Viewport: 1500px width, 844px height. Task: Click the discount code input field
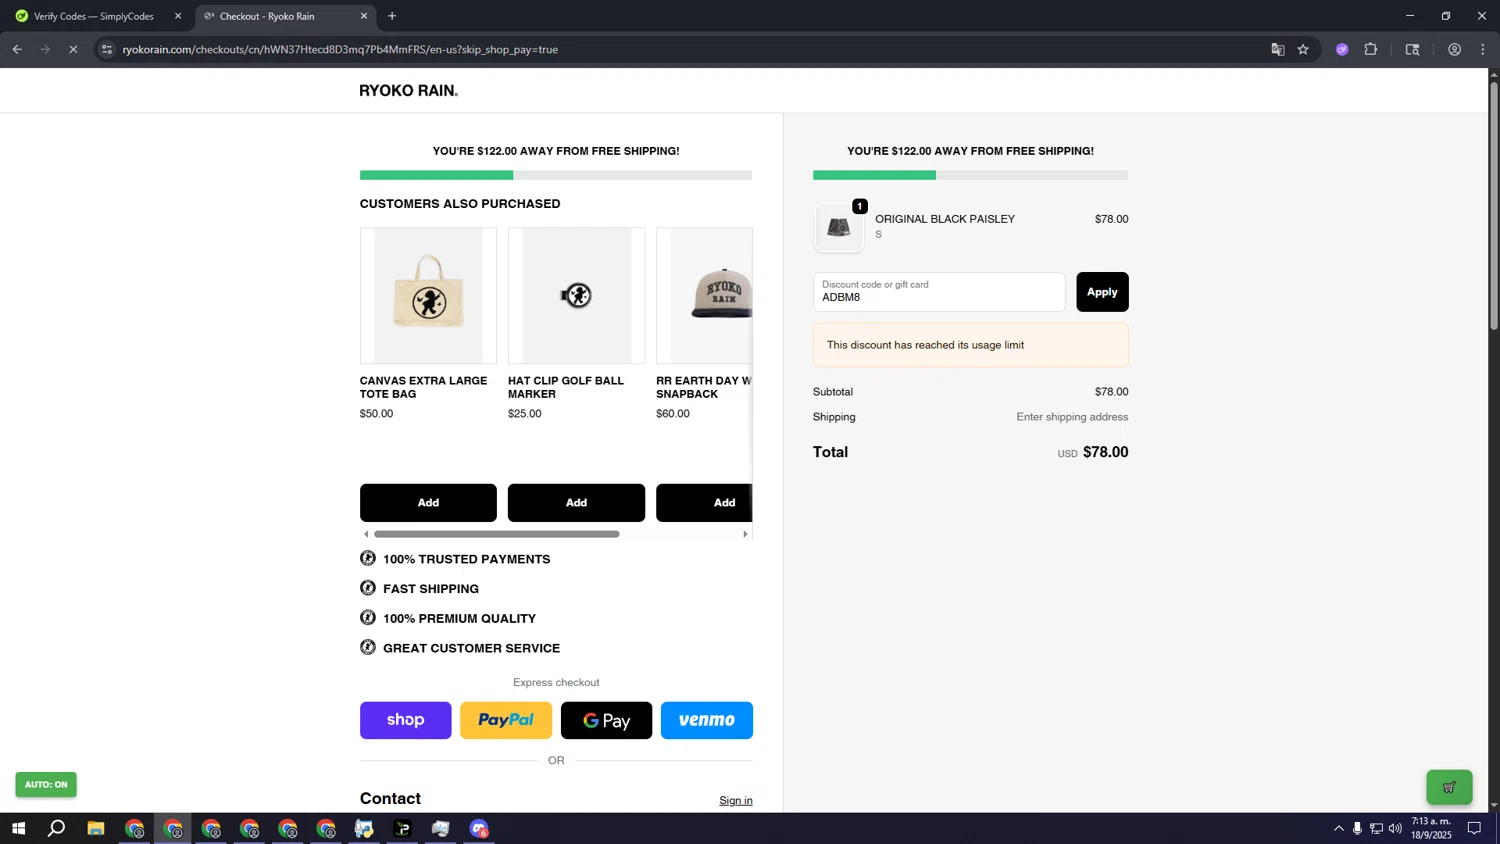point(939,292)
